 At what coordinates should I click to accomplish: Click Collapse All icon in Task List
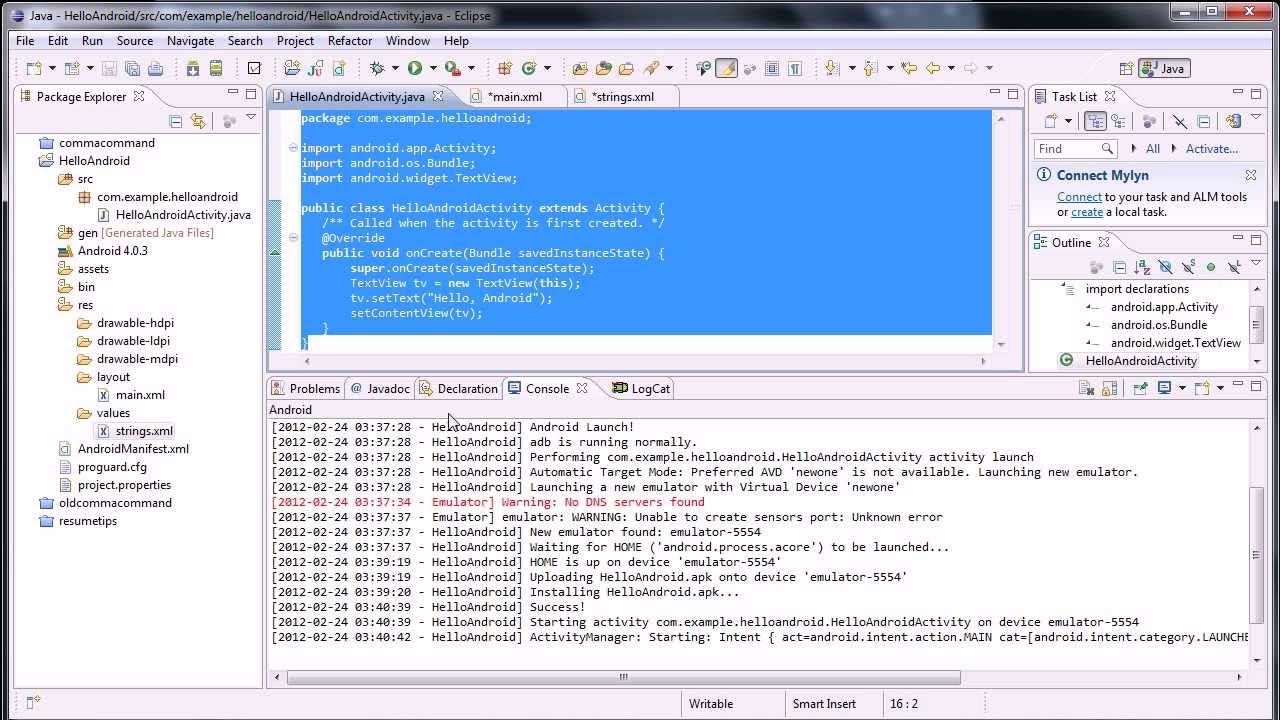[x=1204, y=121]
